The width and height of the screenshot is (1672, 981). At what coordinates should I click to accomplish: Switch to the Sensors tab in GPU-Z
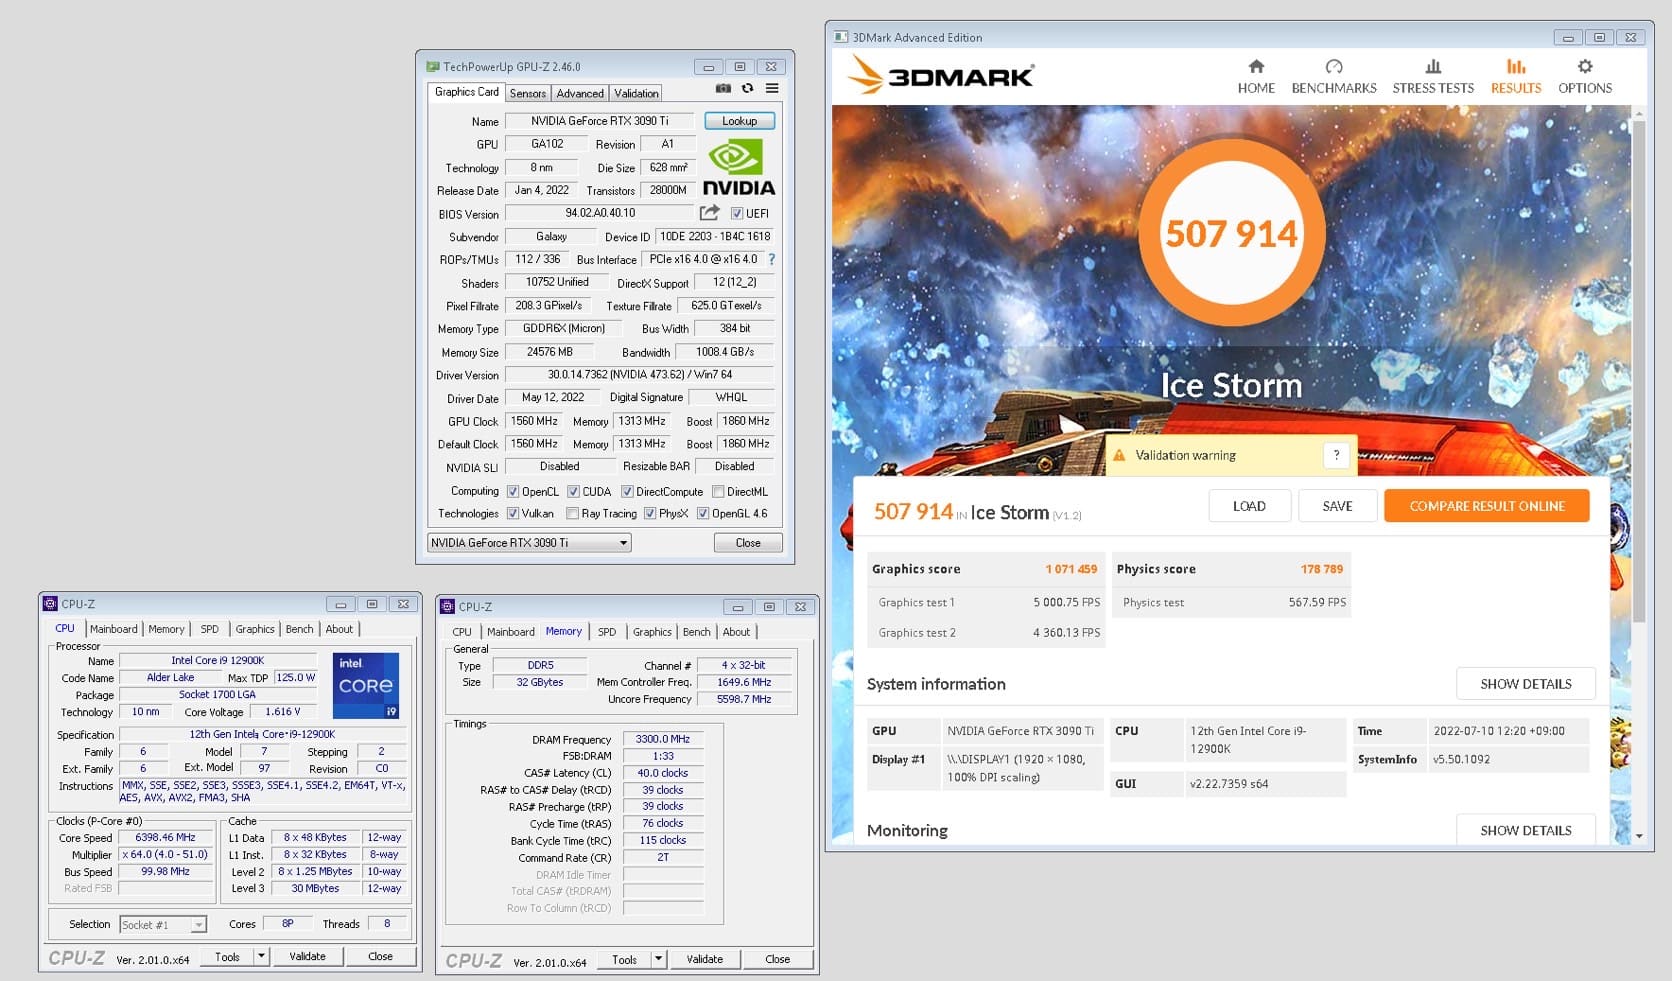tap(527, 93)
